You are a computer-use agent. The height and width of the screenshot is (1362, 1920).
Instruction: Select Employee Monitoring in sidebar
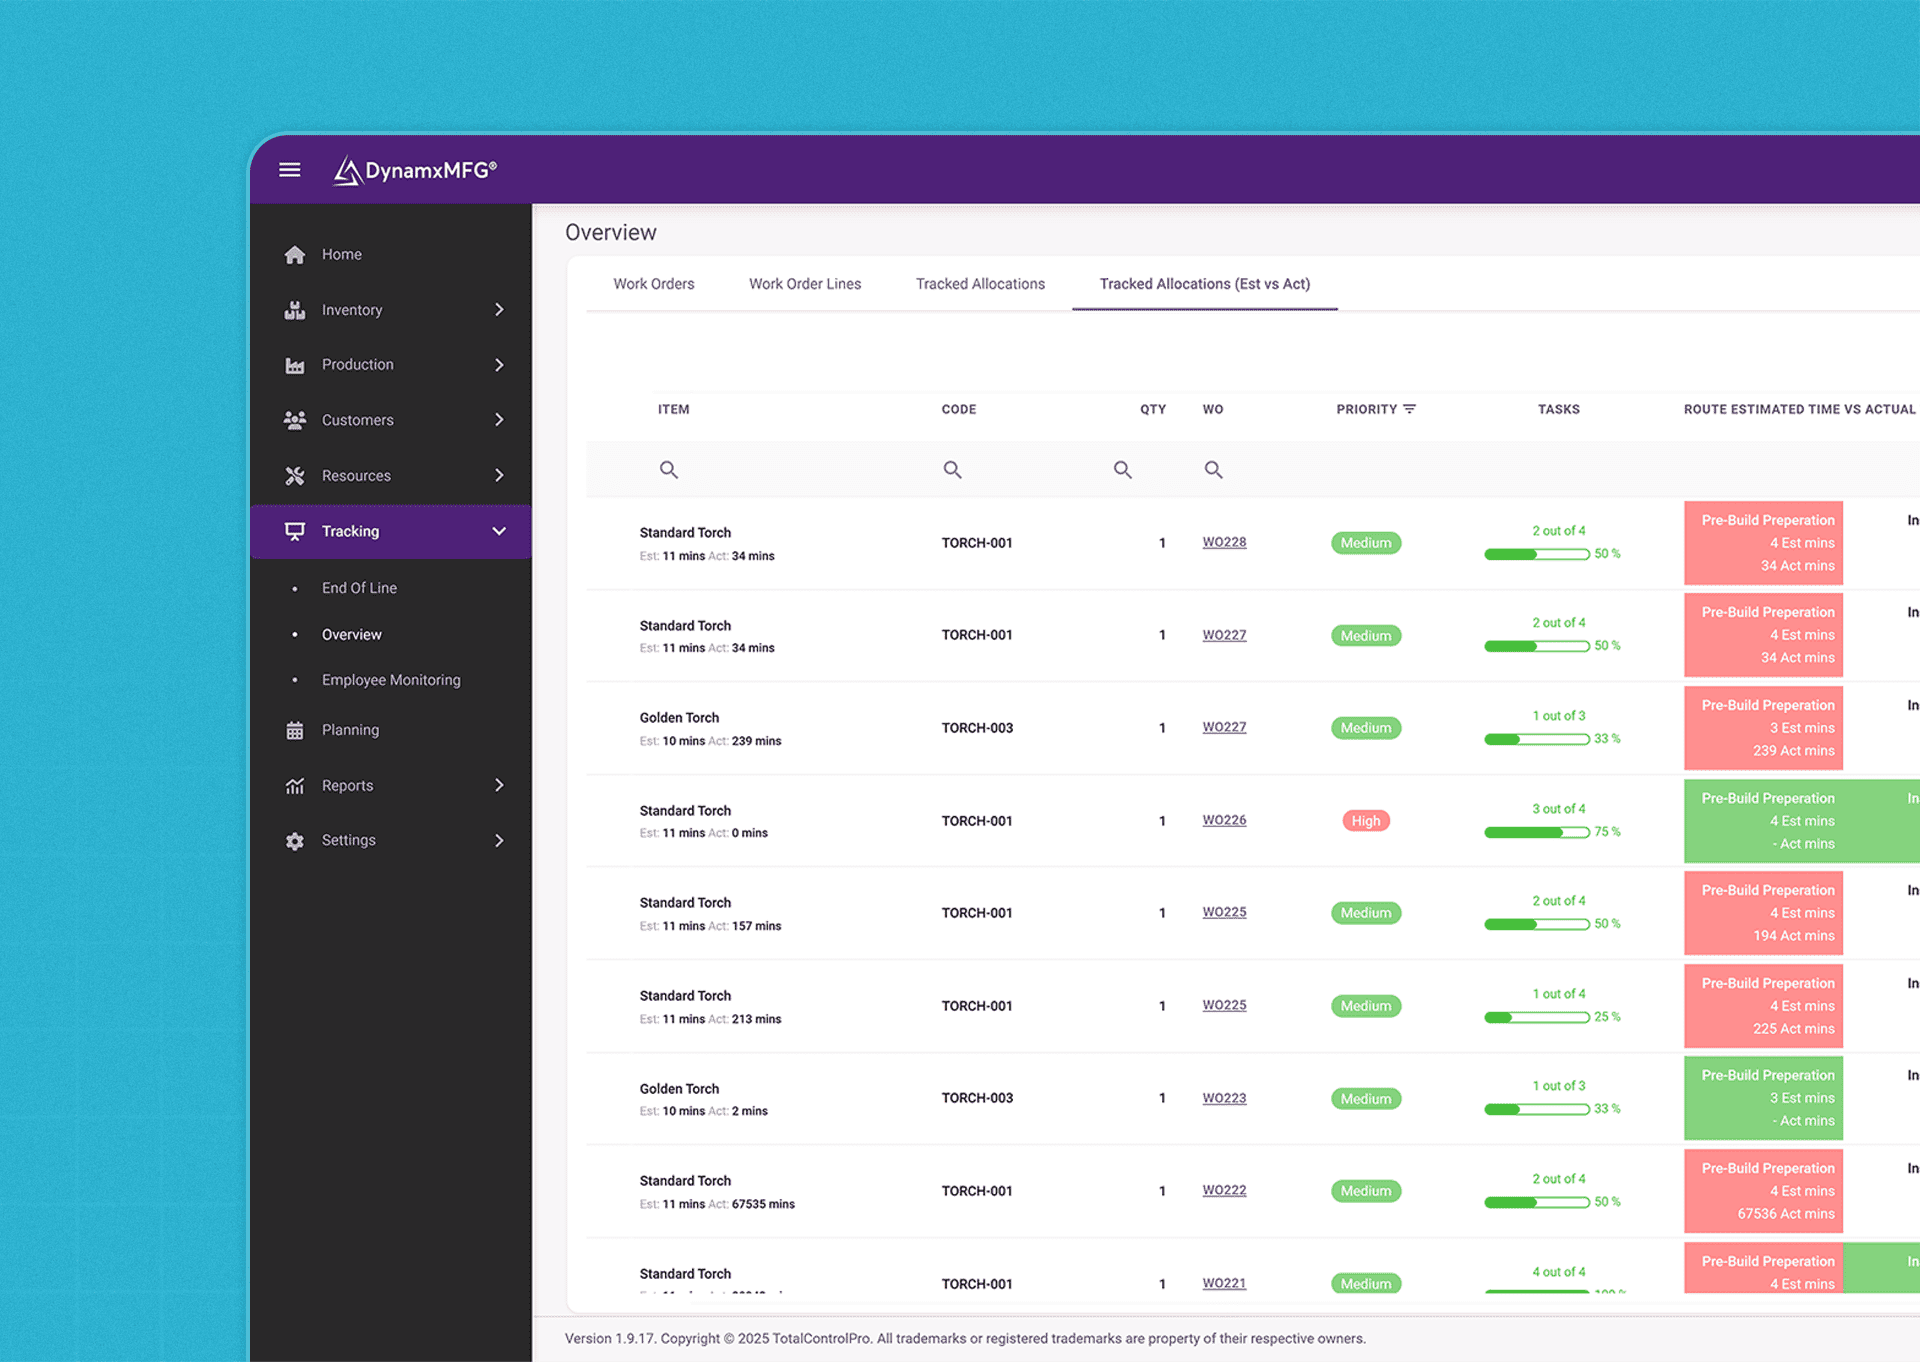391,680
